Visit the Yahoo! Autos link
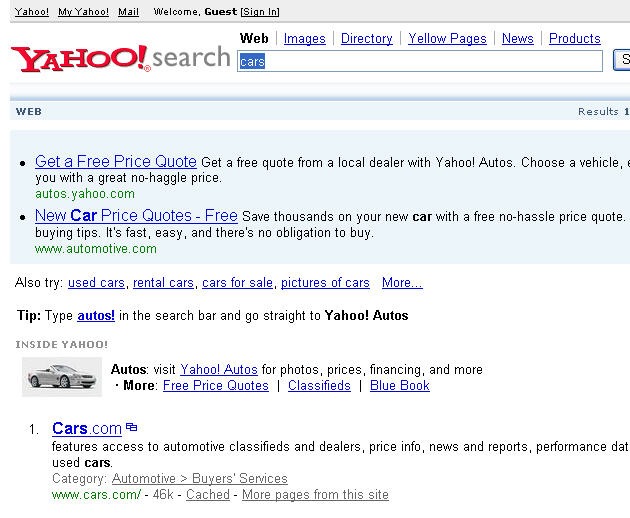The image size is (630, 518). (219, 369)
